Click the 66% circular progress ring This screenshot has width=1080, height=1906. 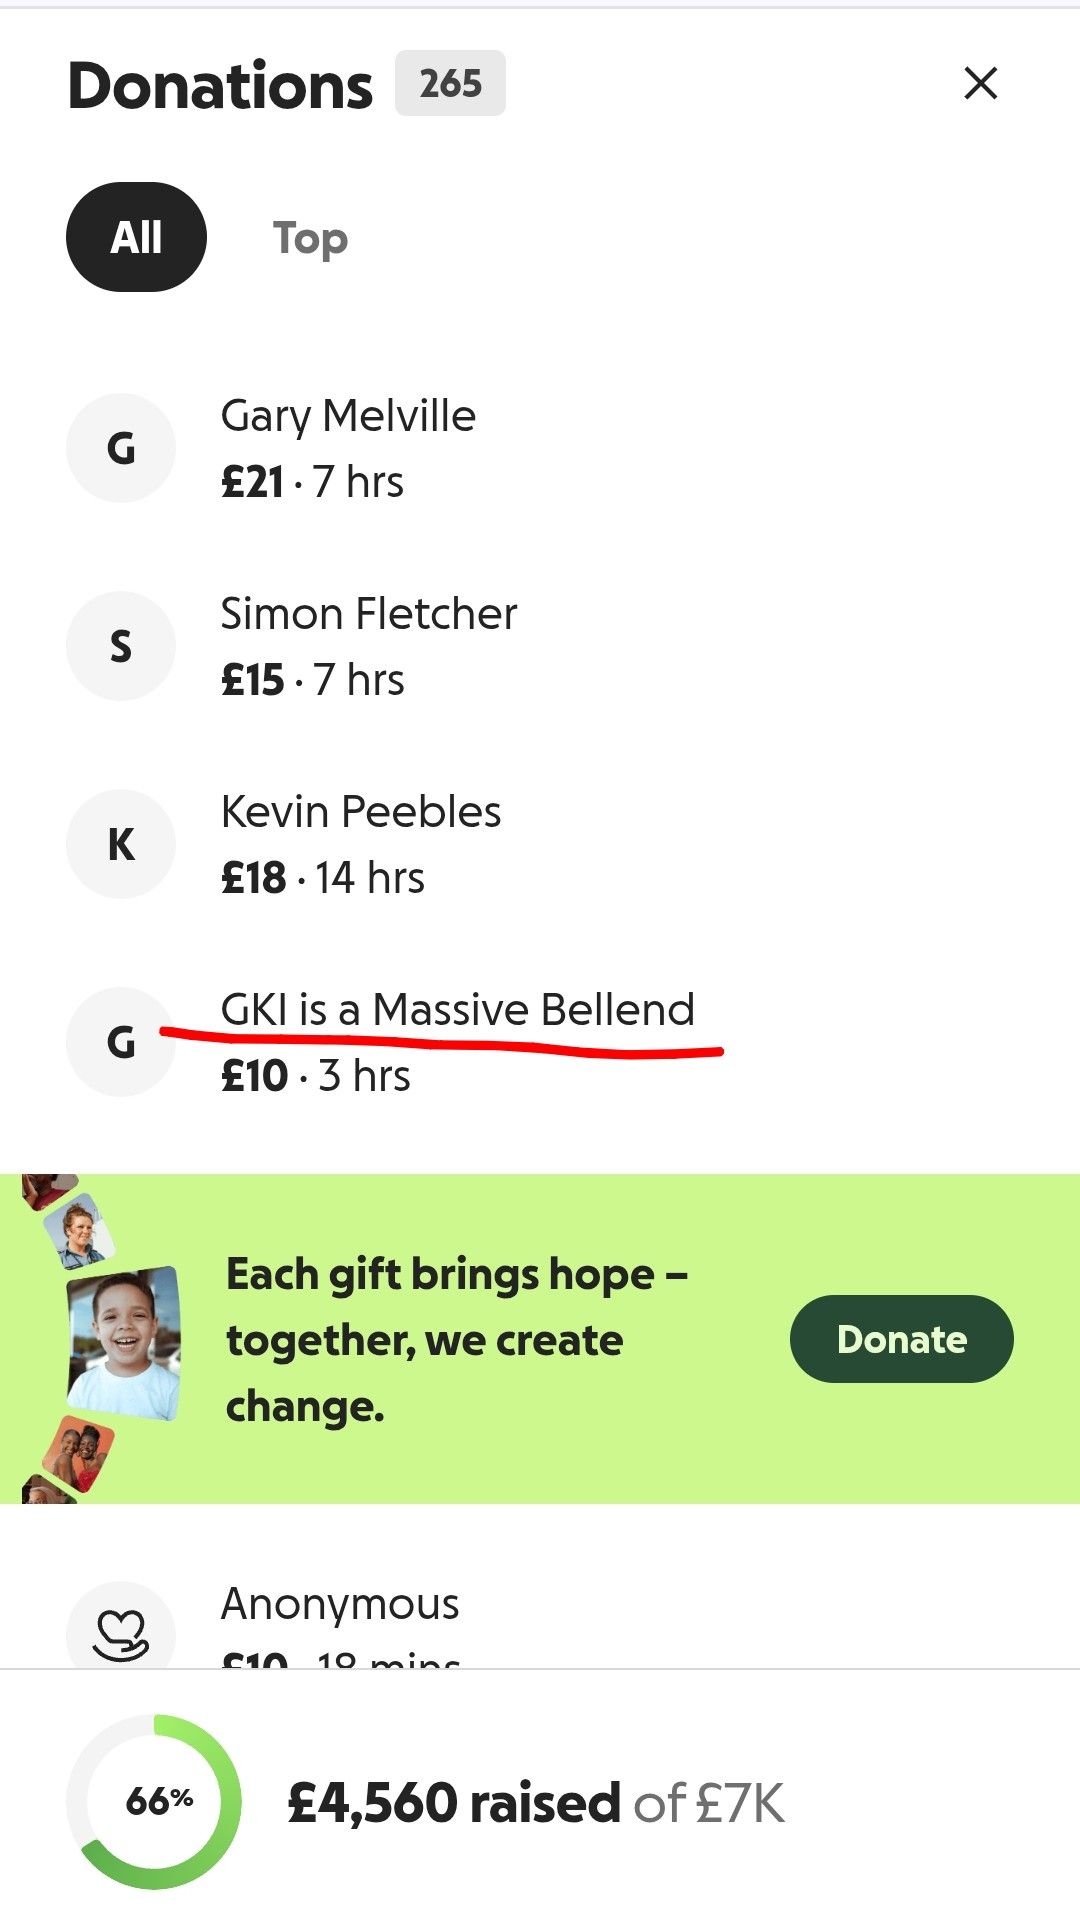(x=155, y=1802)
